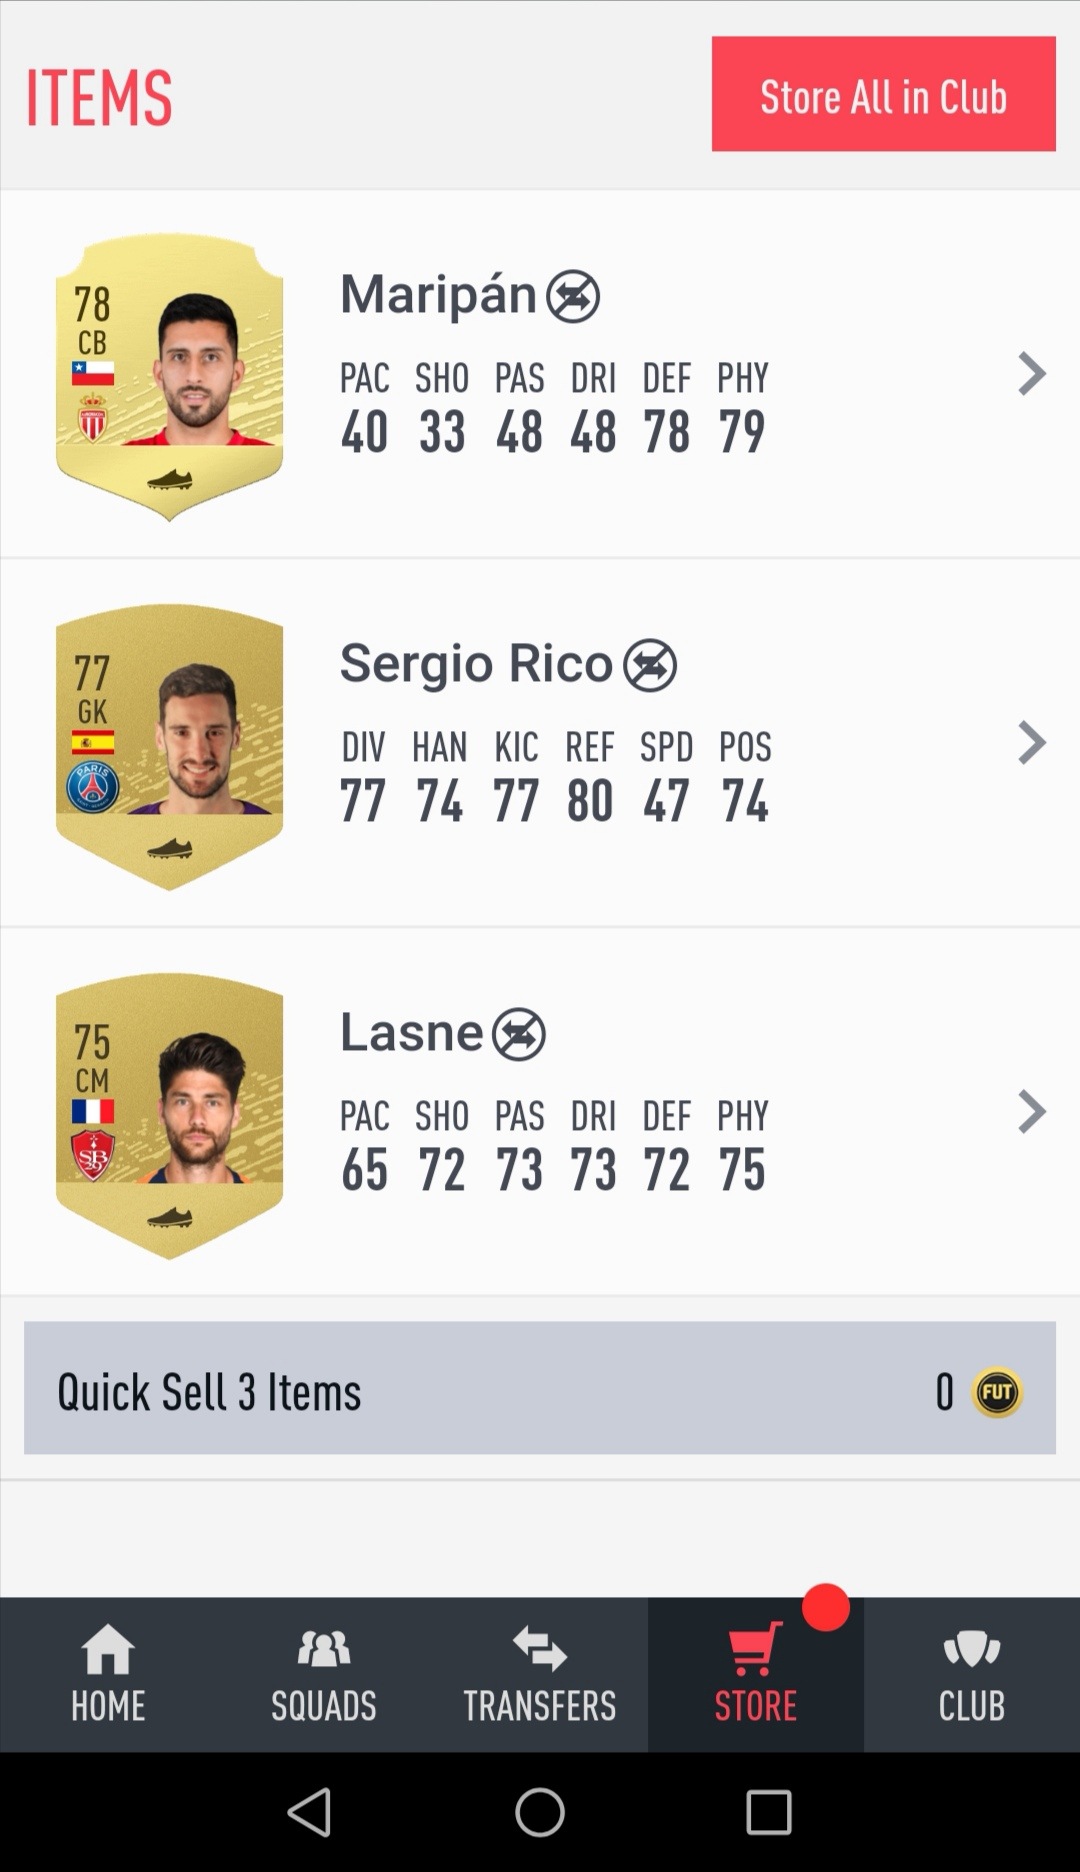This screenshot has width=1080, height=1872.
Task: Tap the untradeable icon beside Maripán
Action: coord(573,296)
